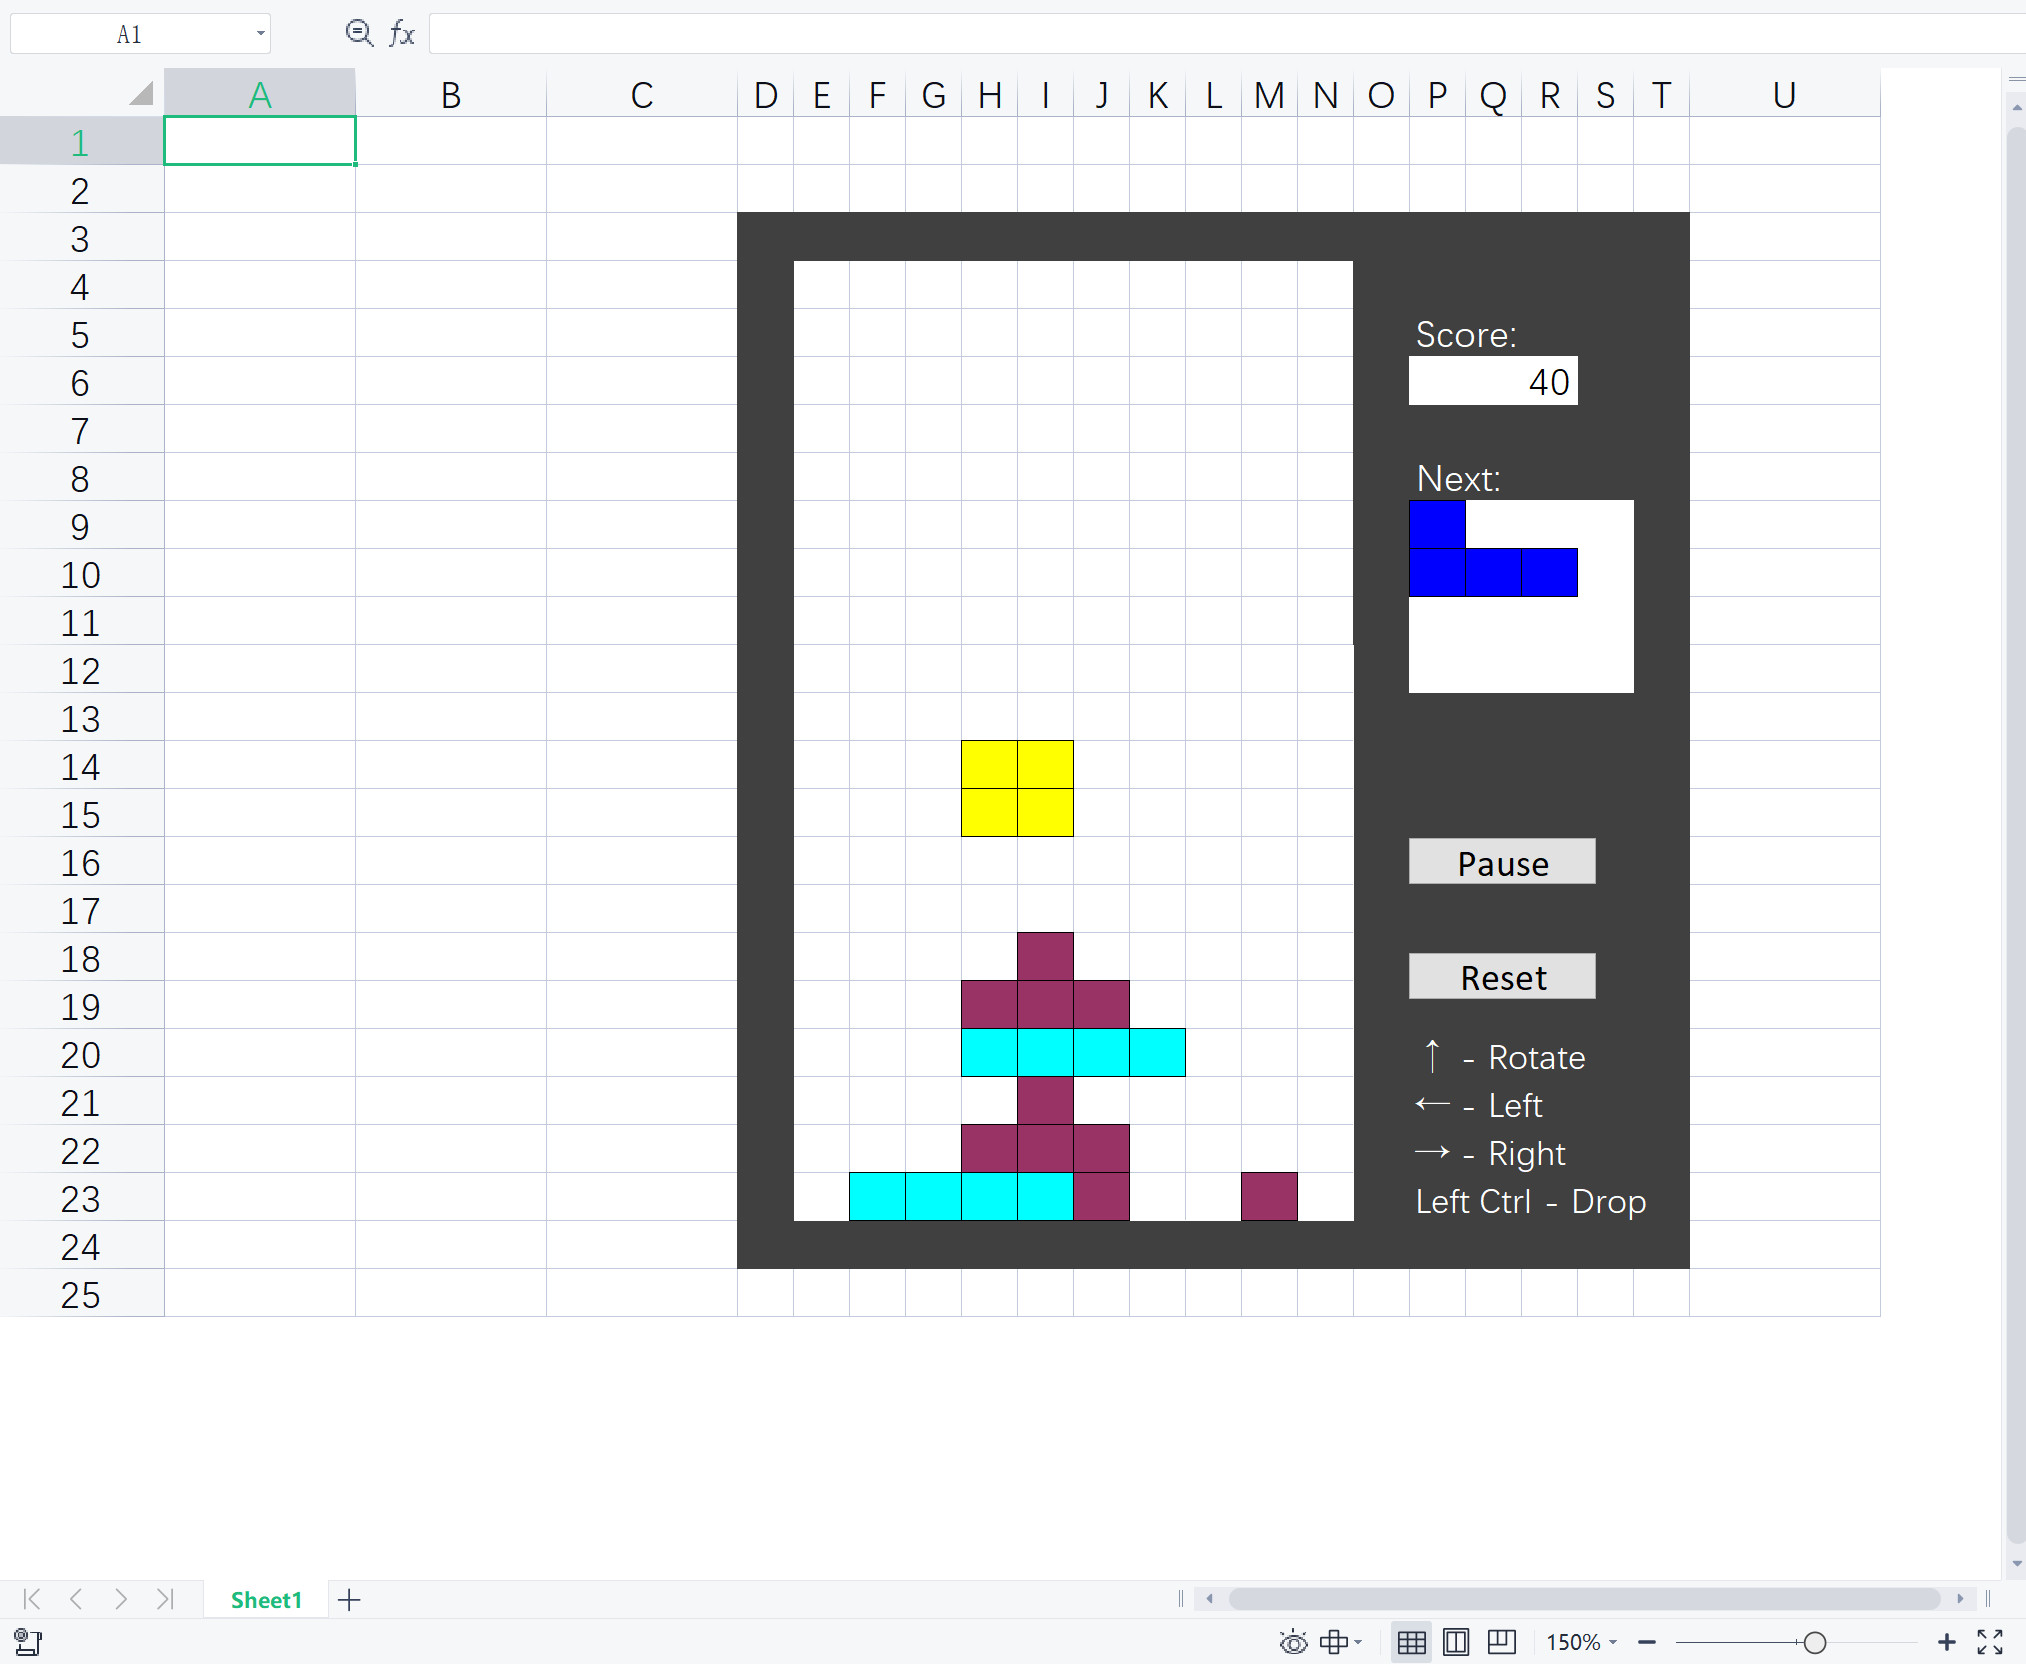
Task: Click the Reset button in Tetris game
Action: point(1502,977)
